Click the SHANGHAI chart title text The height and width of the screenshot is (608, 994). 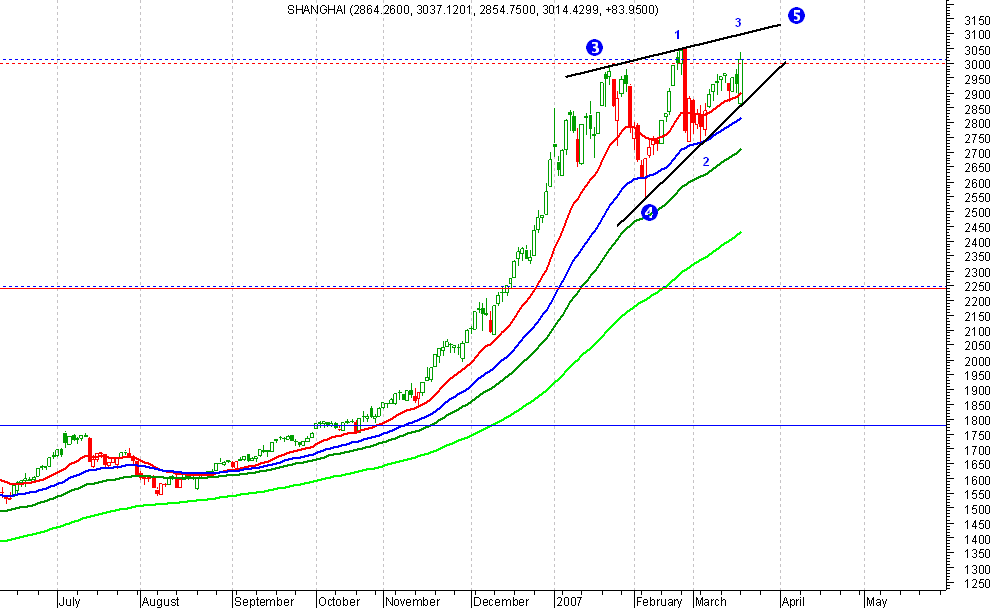tap(472, 10)
